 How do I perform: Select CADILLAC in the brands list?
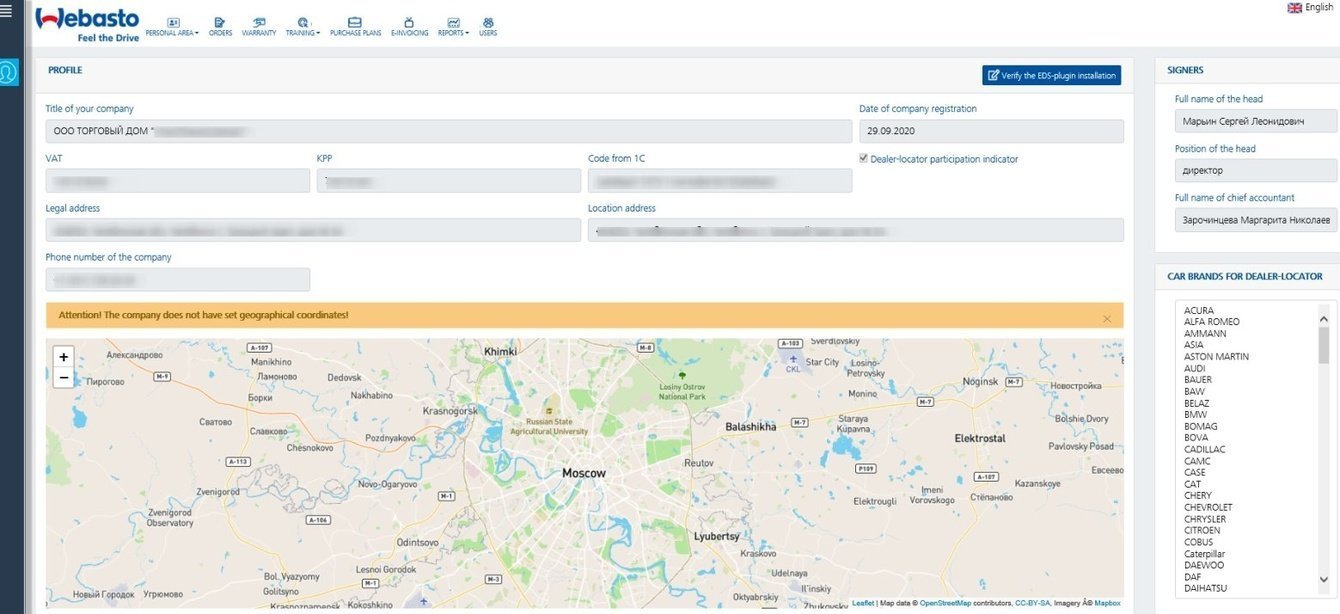pyautogui.click(x=1204, y=450)
